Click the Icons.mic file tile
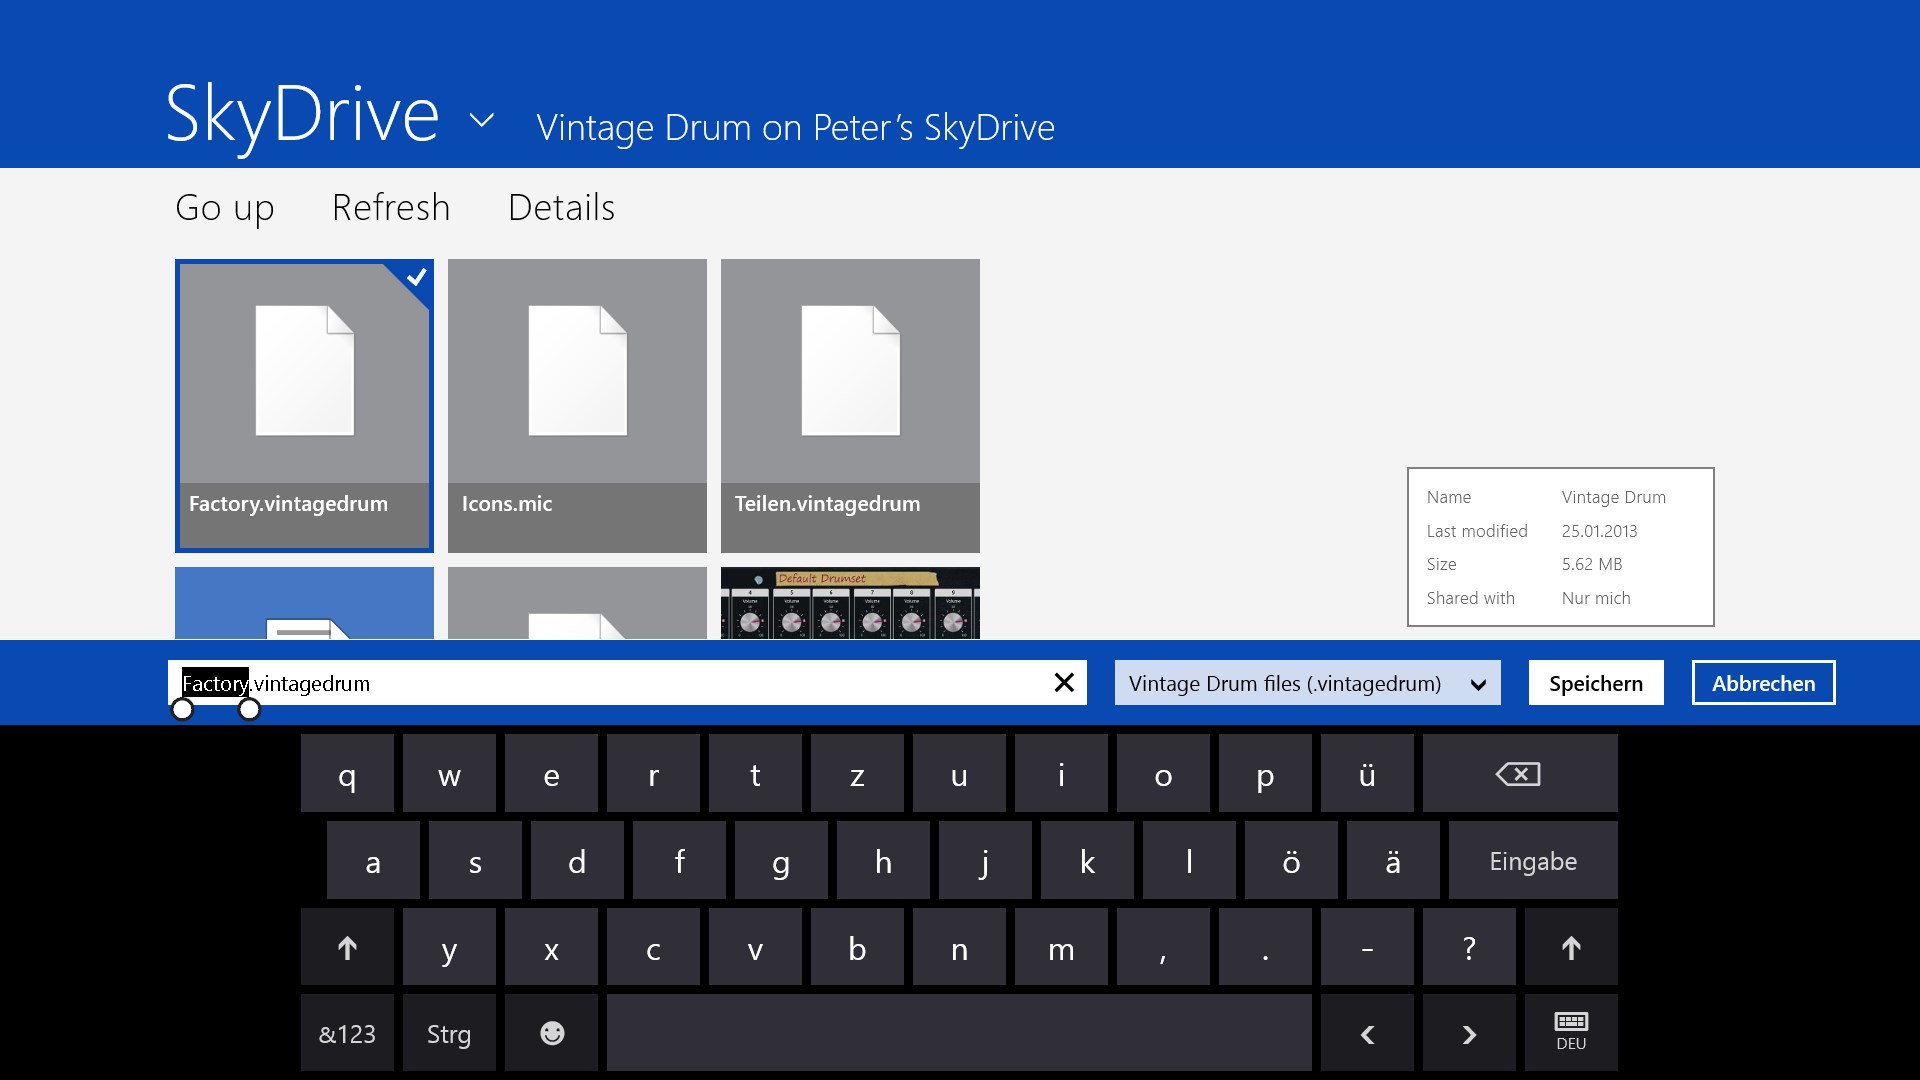Viewport: 1920px width, 1080px height. [577, 405]
